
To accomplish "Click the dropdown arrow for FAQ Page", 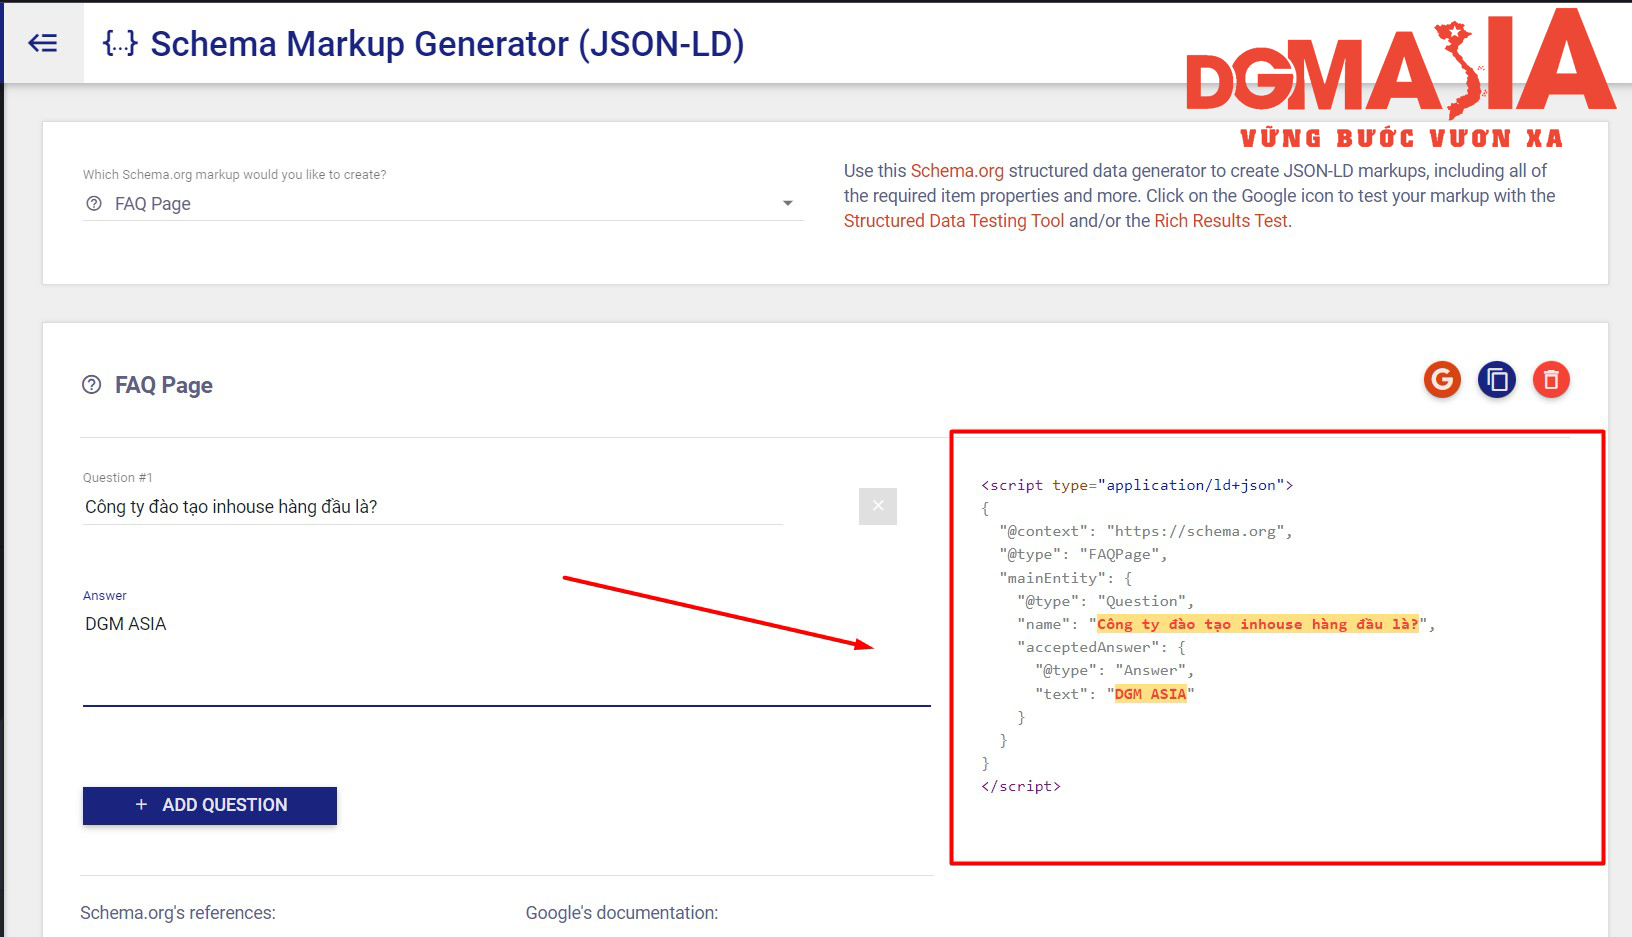I will click(788, 204).
